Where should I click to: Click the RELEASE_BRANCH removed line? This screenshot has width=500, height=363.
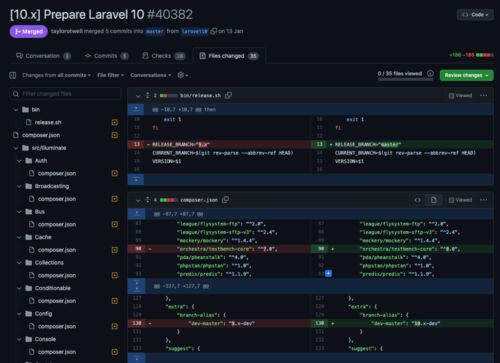219,144
